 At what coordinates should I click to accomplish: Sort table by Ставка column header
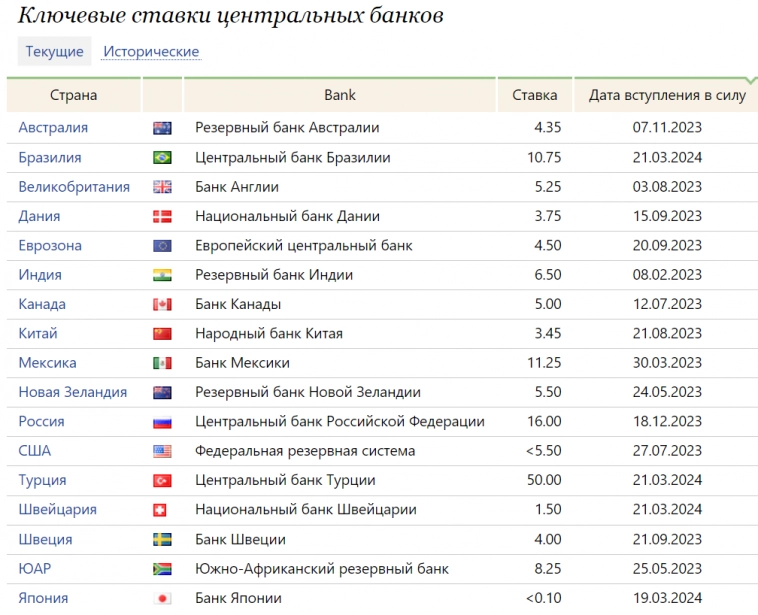[534, 96]
